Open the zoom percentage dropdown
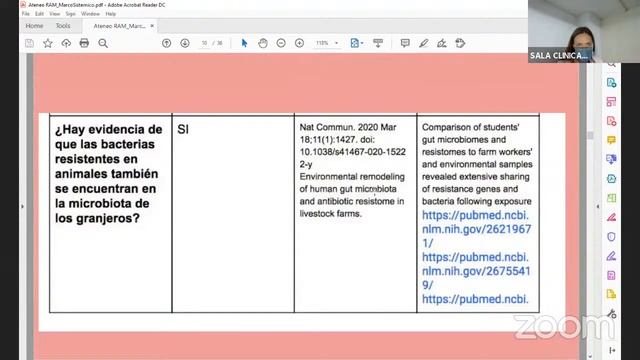 click(336, 43)
